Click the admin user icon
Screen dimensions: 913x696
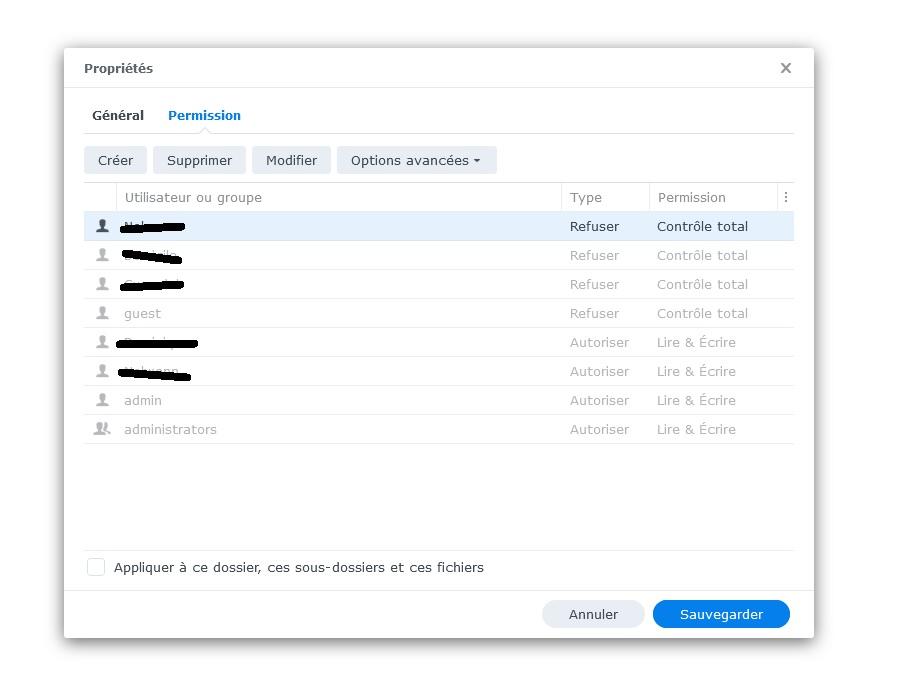[102, 400]
